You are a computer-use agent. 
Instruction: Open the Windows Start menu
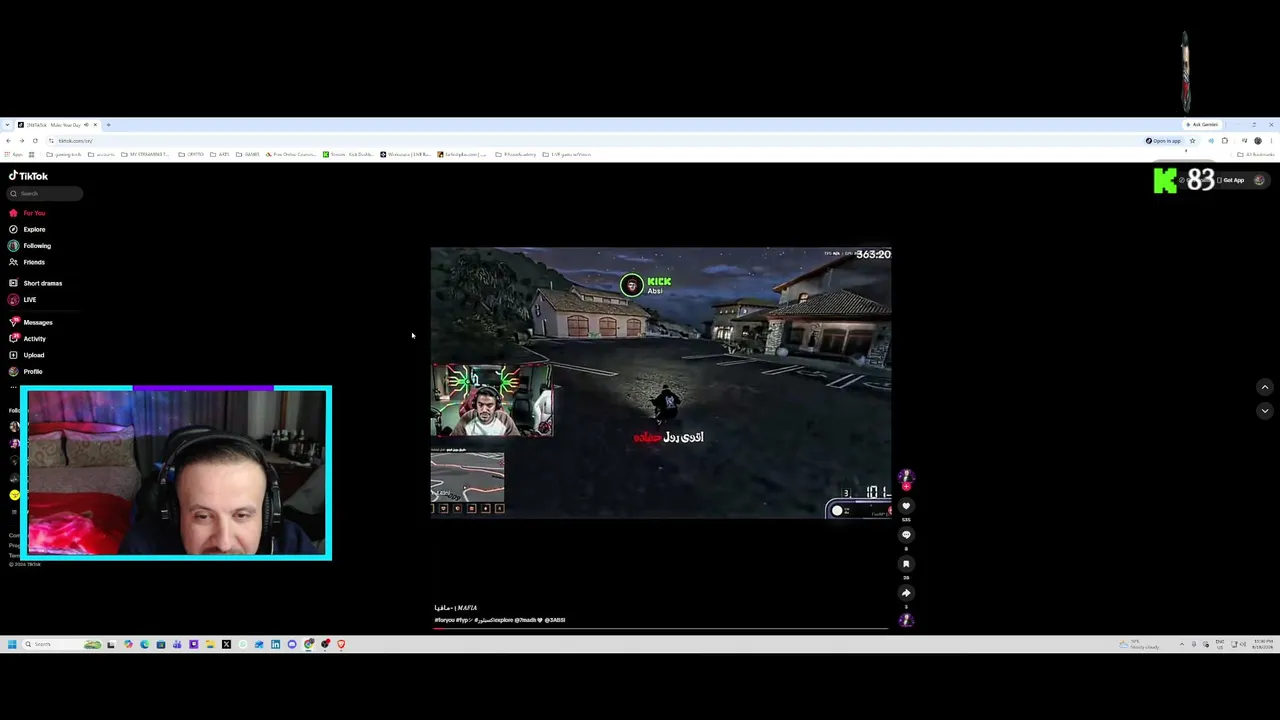[x=12, y=645]
